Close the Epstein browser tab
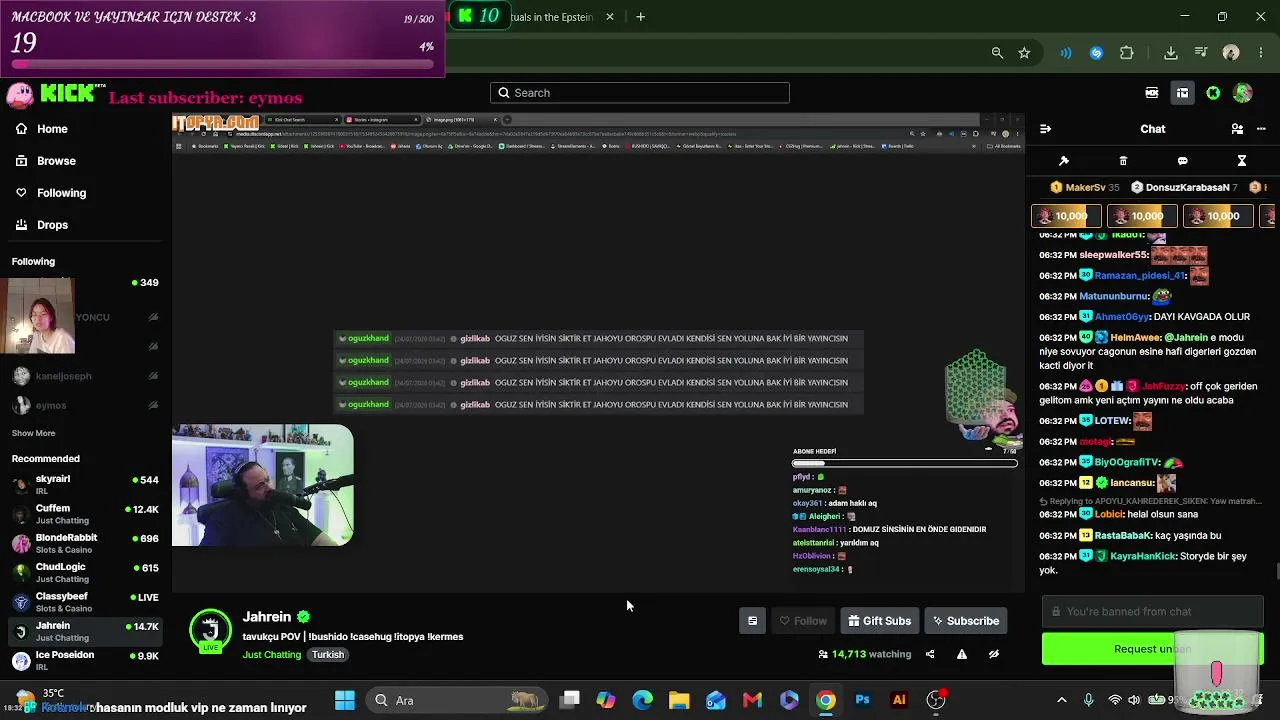Viewport: 1280px width, 720px height. [x=609, y=17]
